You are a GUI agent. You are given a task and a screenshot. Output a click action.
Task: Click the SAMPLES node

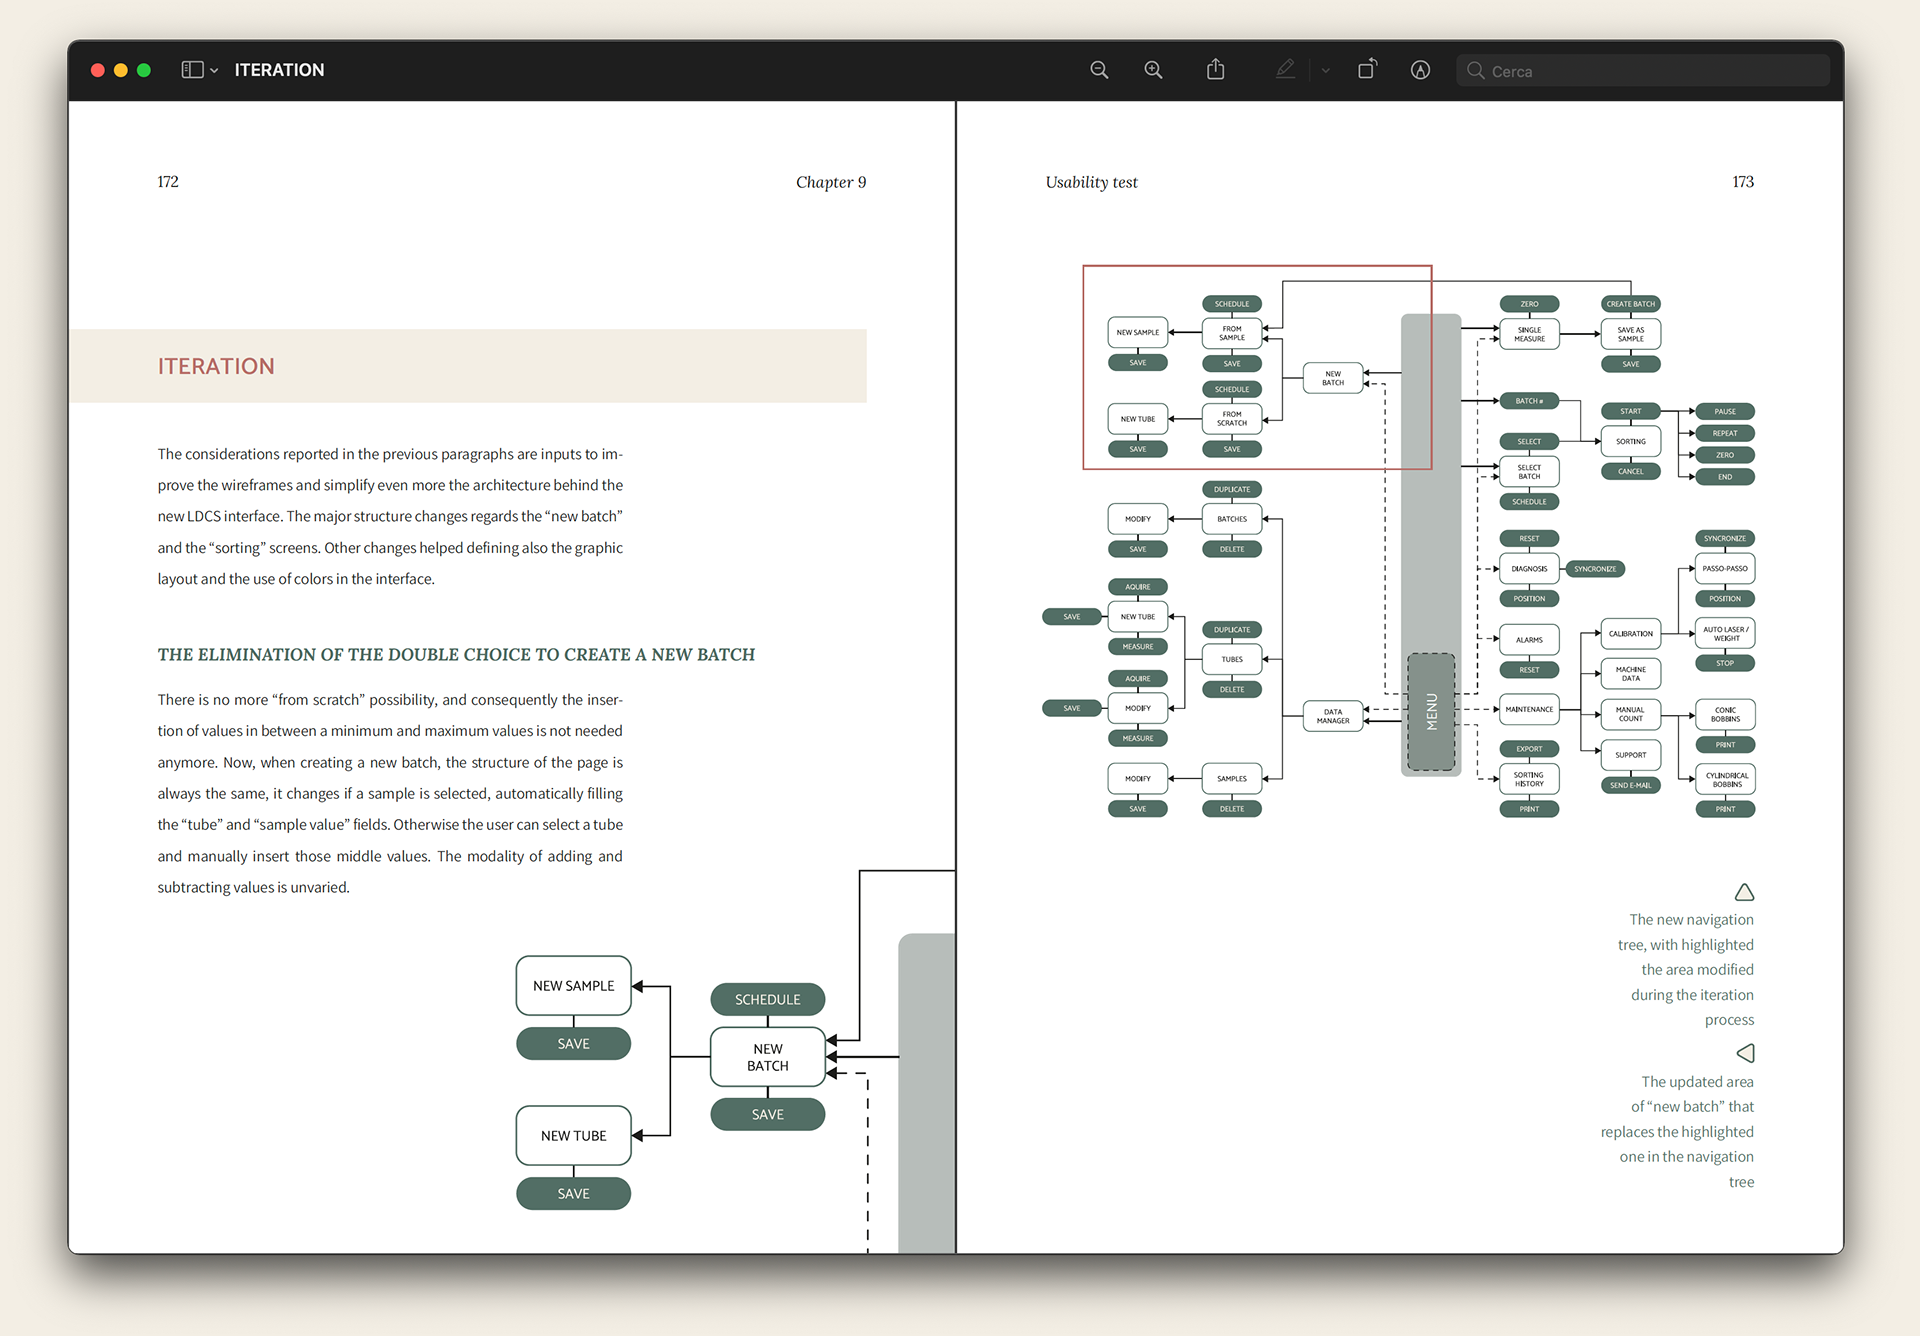click(x=1232, y=778)
